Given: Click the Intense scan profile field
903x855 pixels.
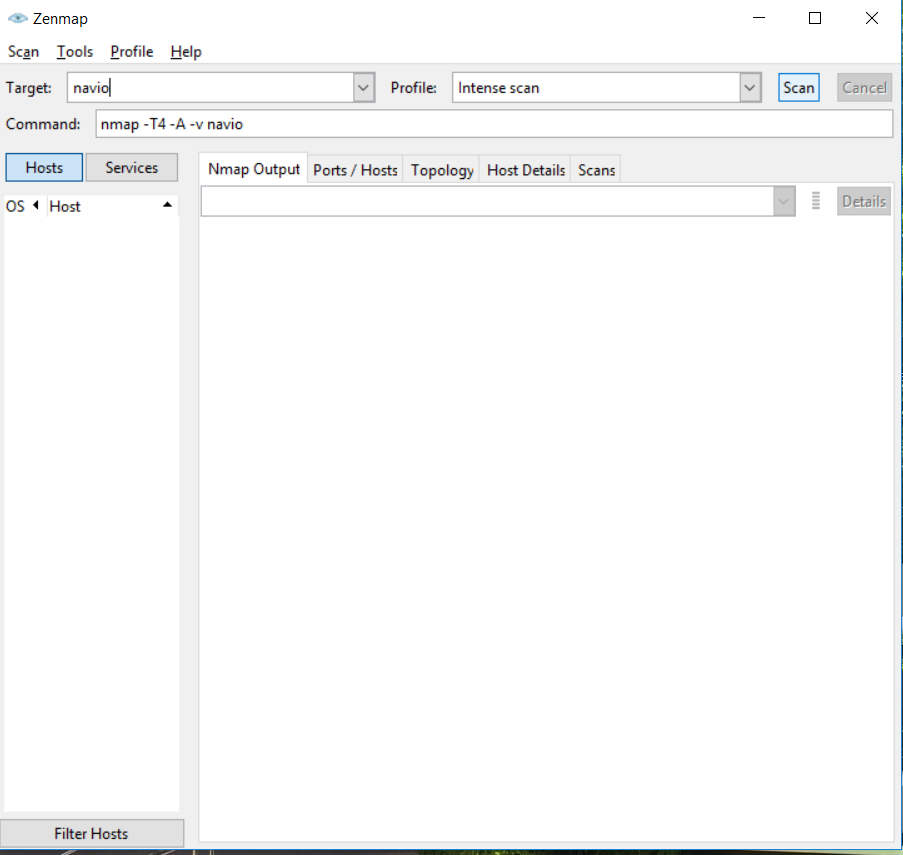Looking at the screenshot, I should pos(596,88).
